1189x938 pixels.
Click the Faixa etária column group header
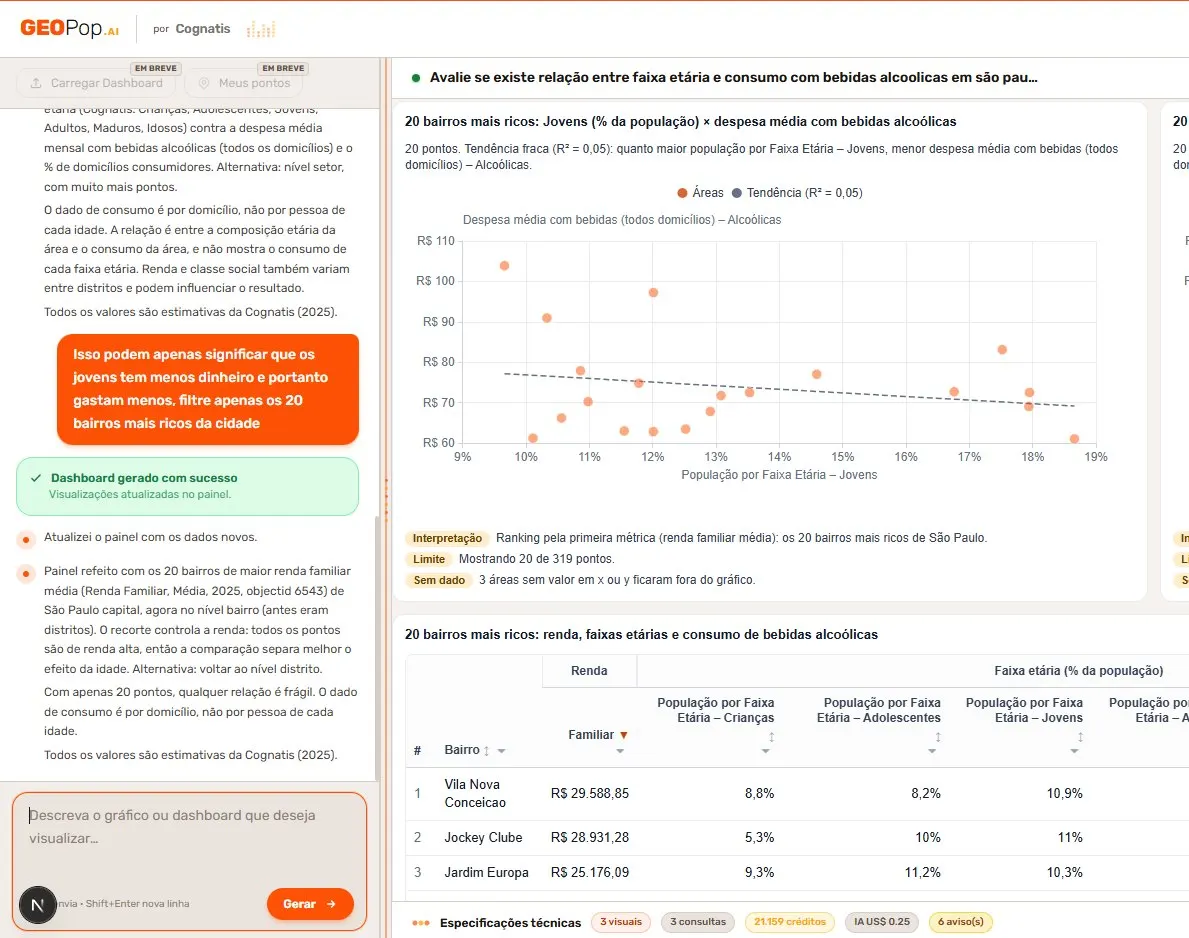[x=1078, y=670]
